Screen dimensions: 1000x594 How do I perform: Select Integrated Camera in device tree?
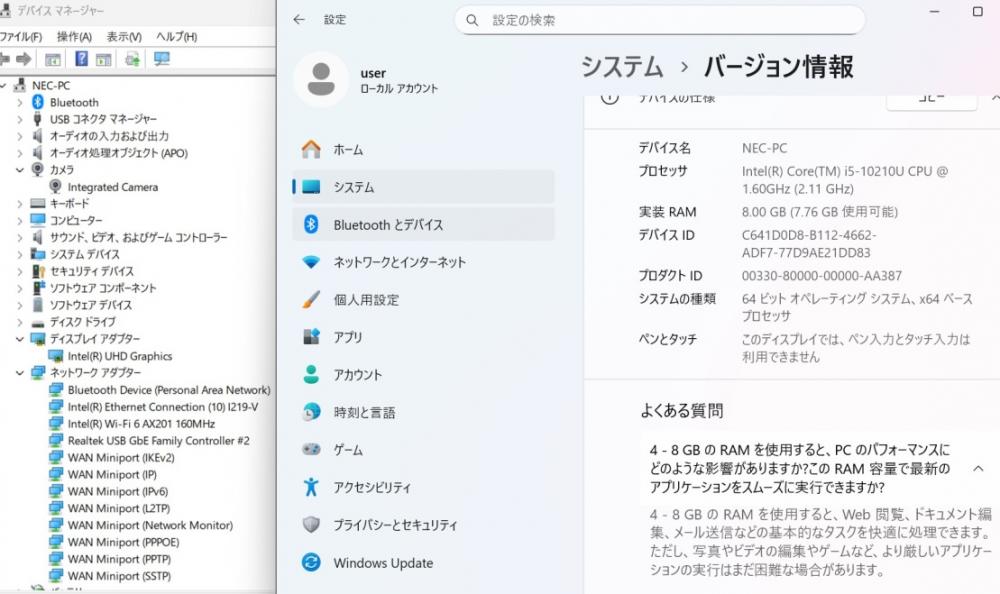(112, 187)
